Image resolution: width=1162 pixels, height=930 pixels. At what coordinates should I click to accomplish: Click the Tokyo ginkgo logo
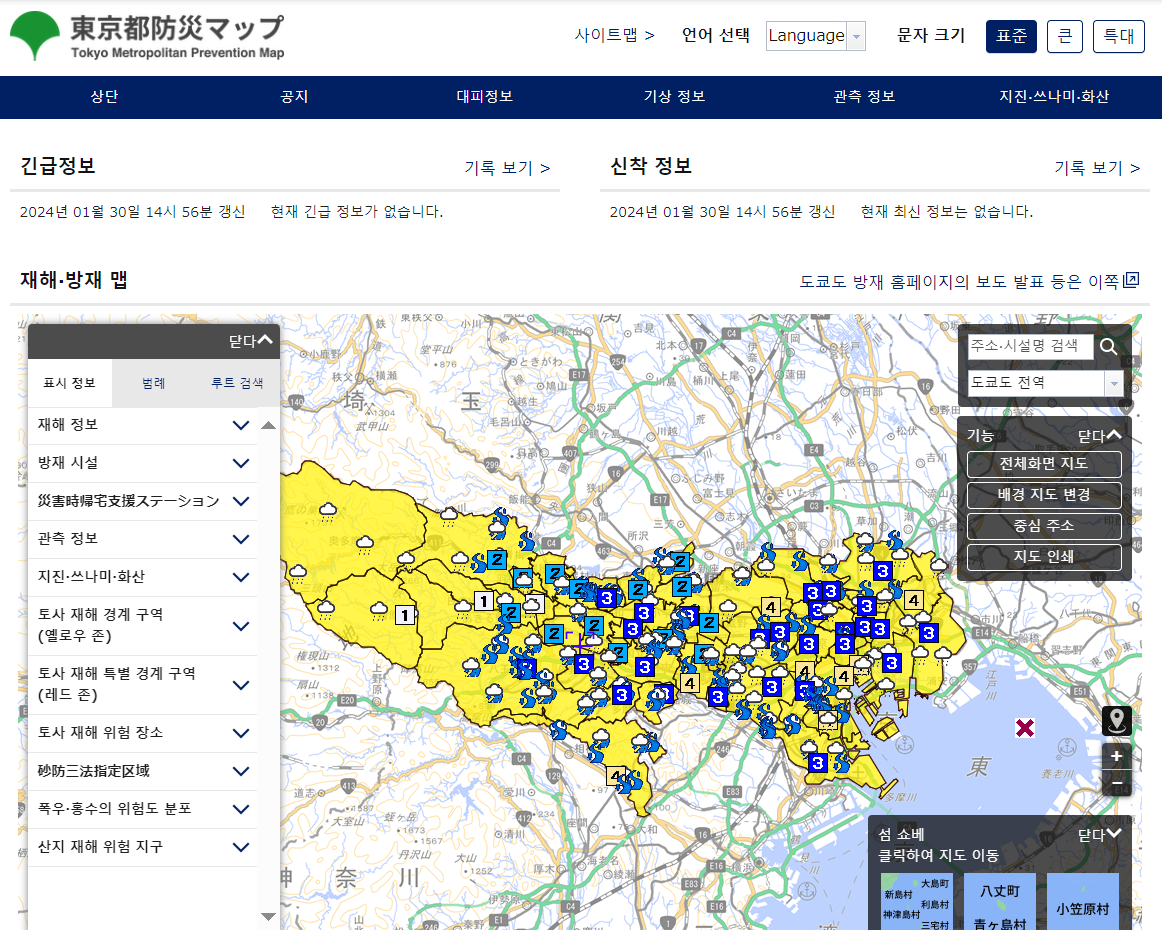pos(35,37)
